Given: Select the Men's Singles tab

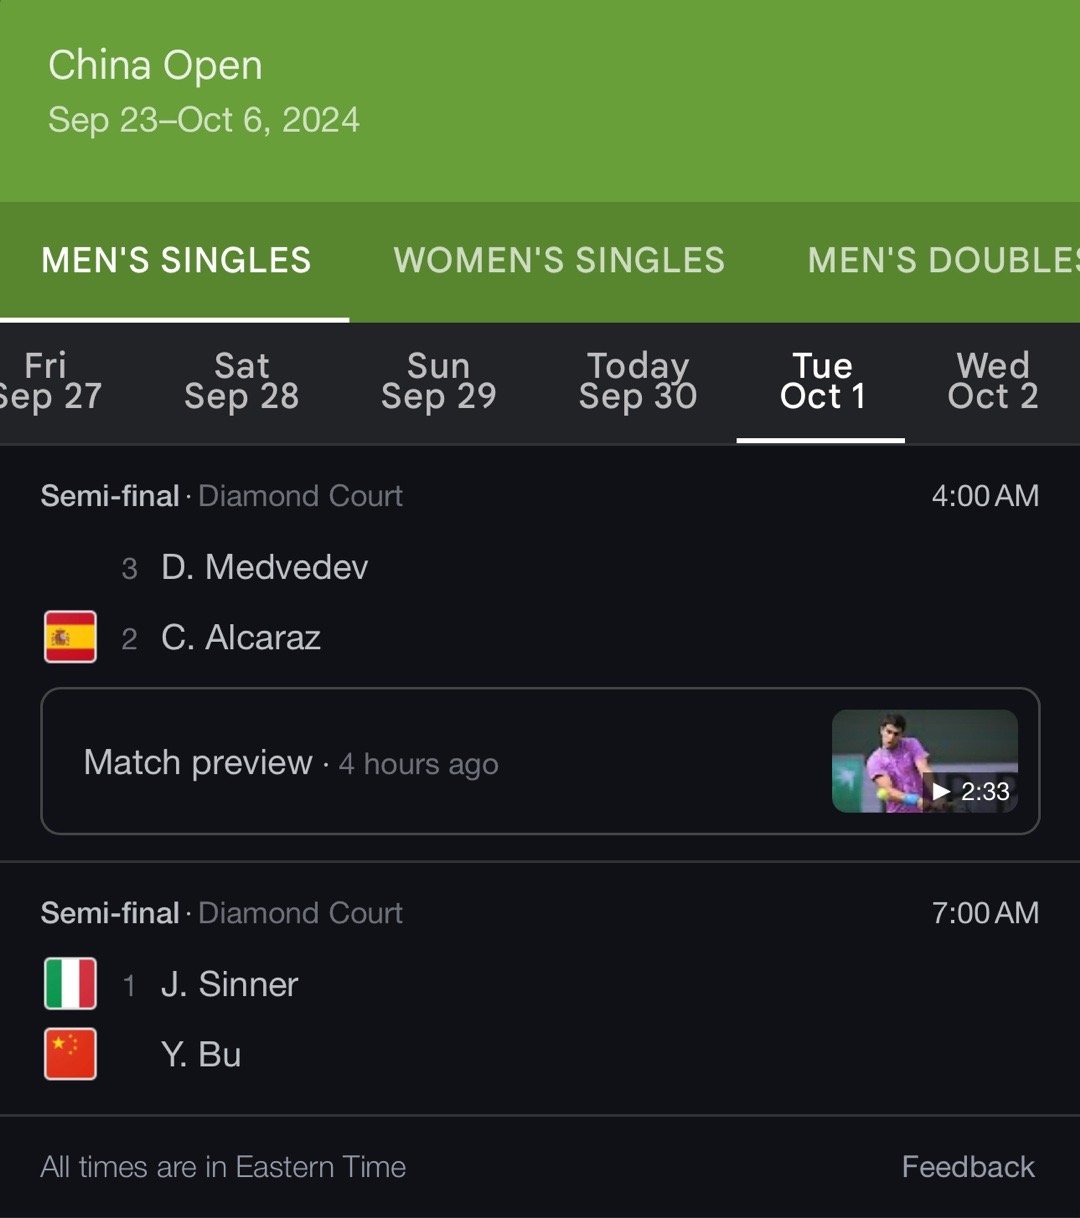Looking at the screenshot, I should [x=176, y=261].
